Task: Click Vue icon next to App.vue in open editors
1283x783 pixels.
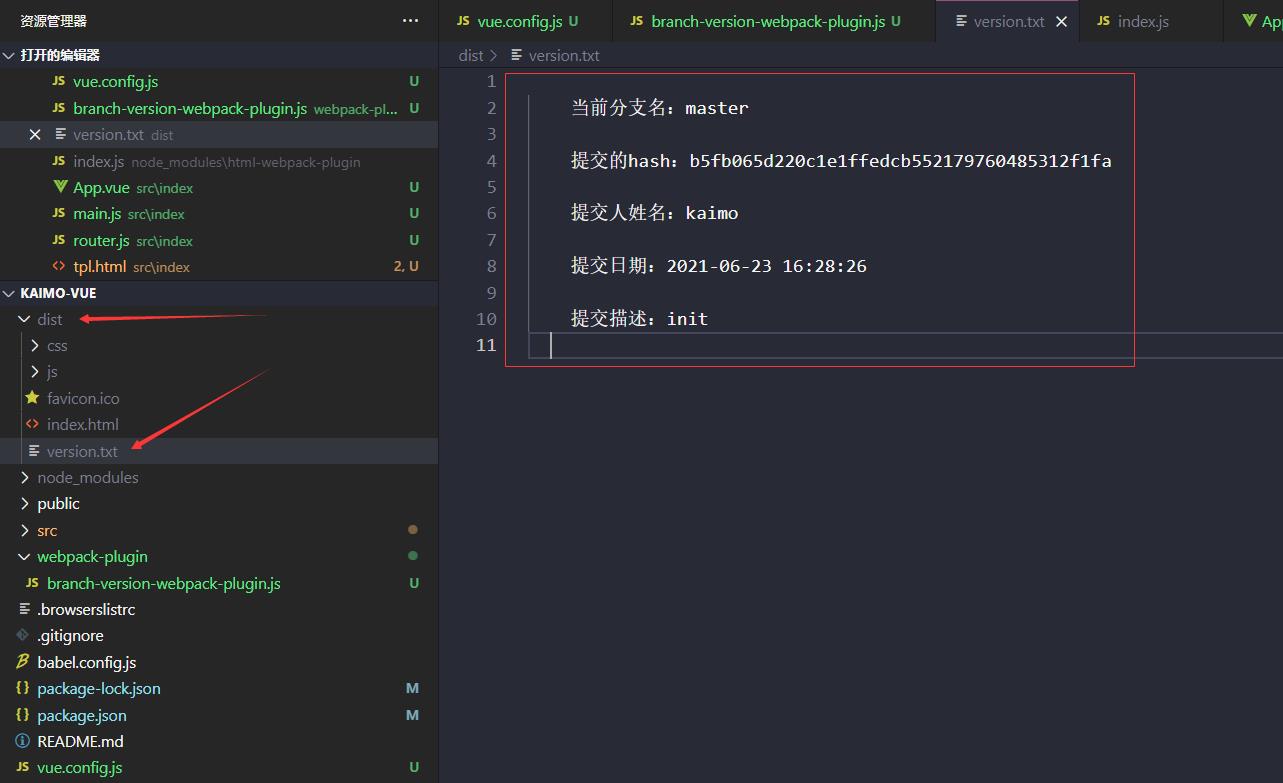Action: [58, 187]
